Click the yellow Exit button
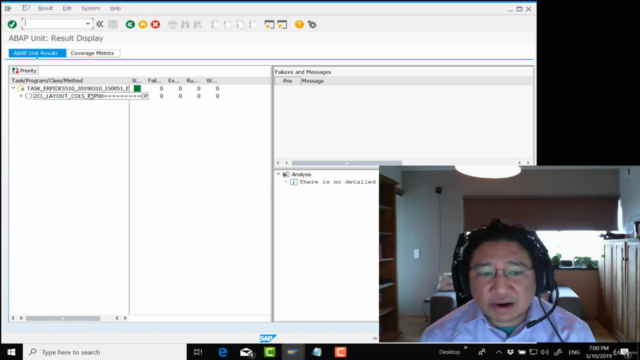This screenshot has height=360, width=640. 143,24
